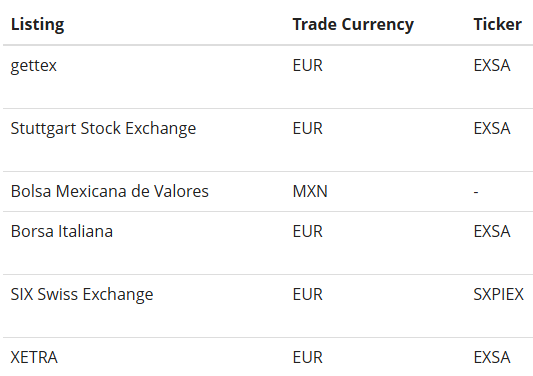533x376 pixels.
Task: Click EUR currency in Stuttgart row
Action: pos(307,128)
